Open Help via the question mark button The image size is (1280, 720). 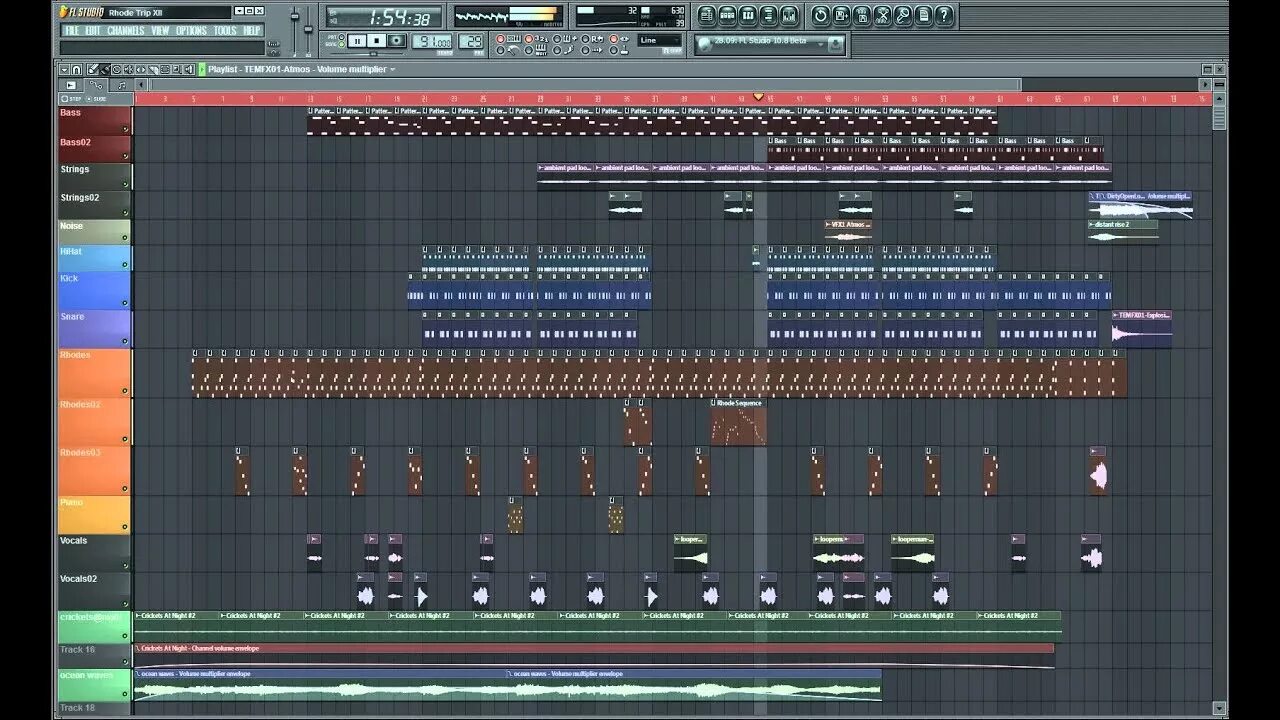pyautogui.click(x=944, y=15)
